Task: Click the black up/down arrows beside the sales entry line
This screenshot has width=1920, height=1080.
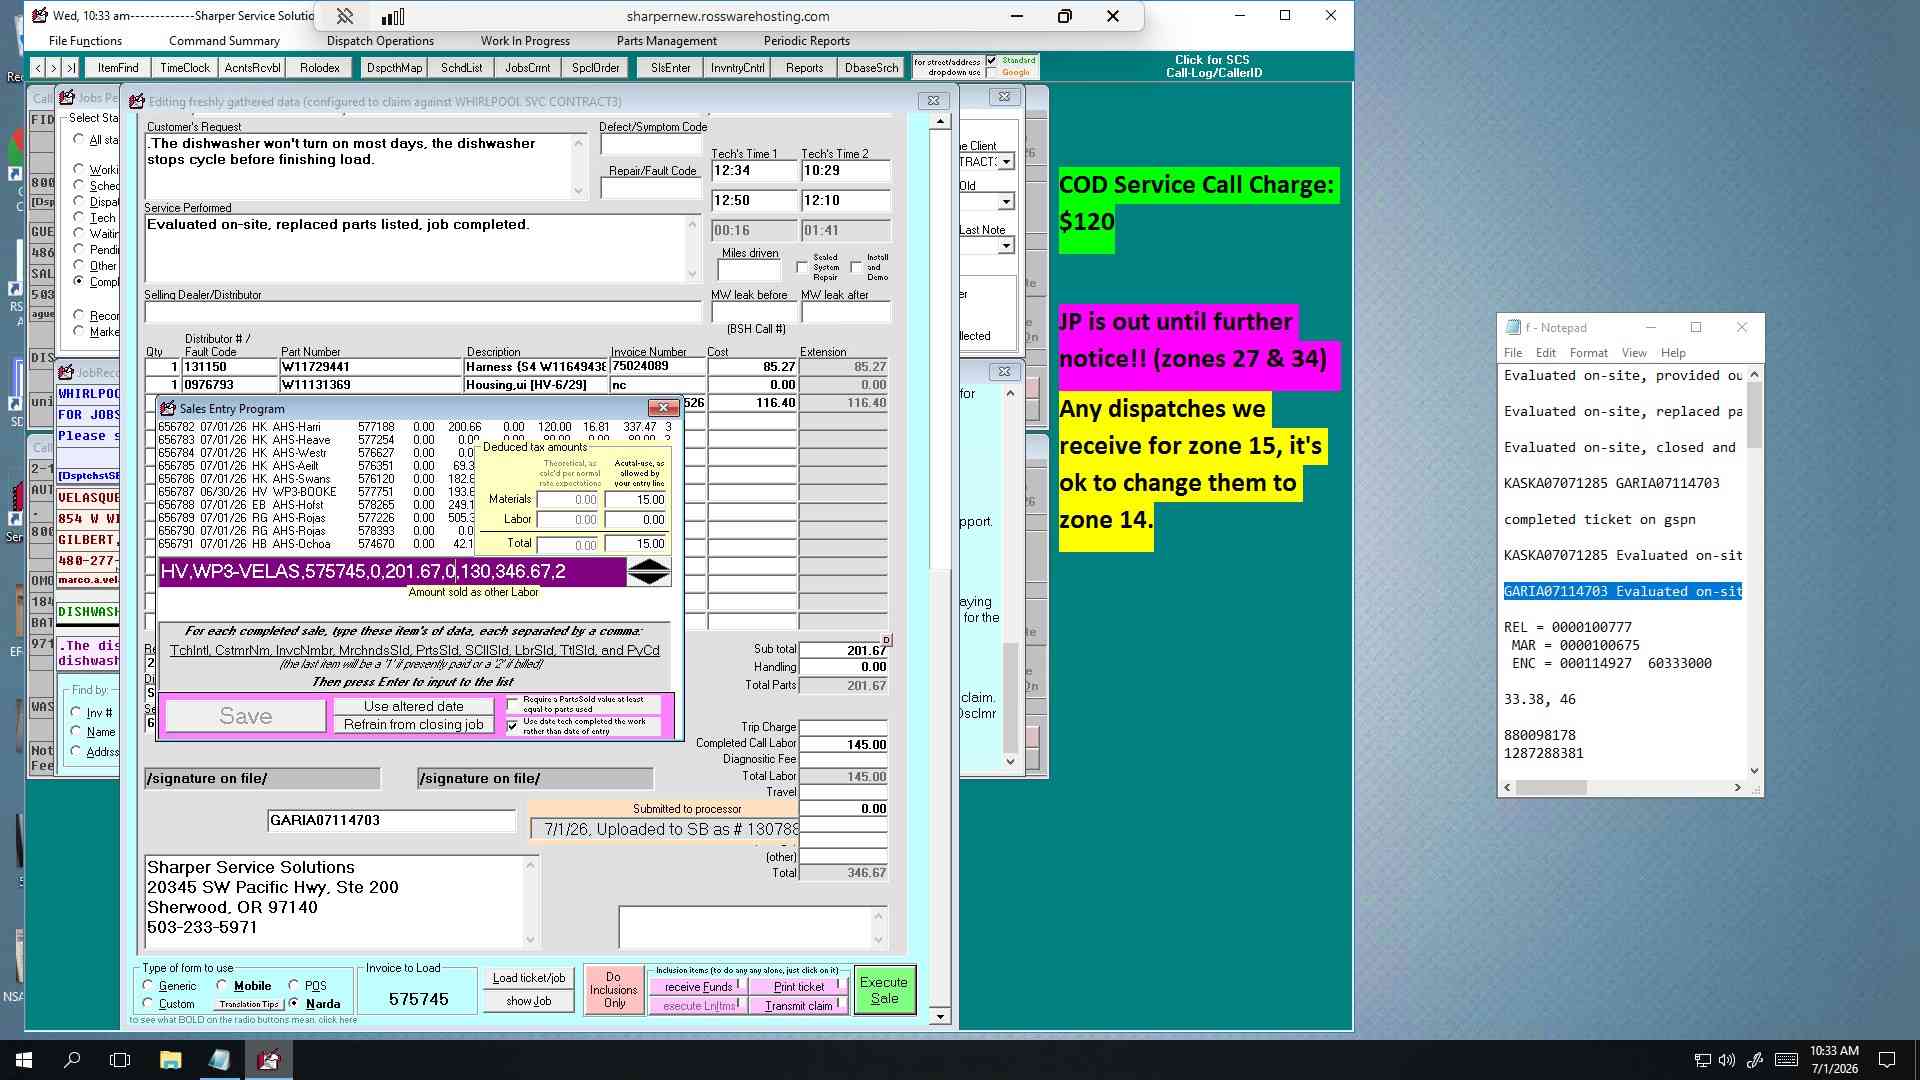Action: pyautogui.click(x=649, y=572)
